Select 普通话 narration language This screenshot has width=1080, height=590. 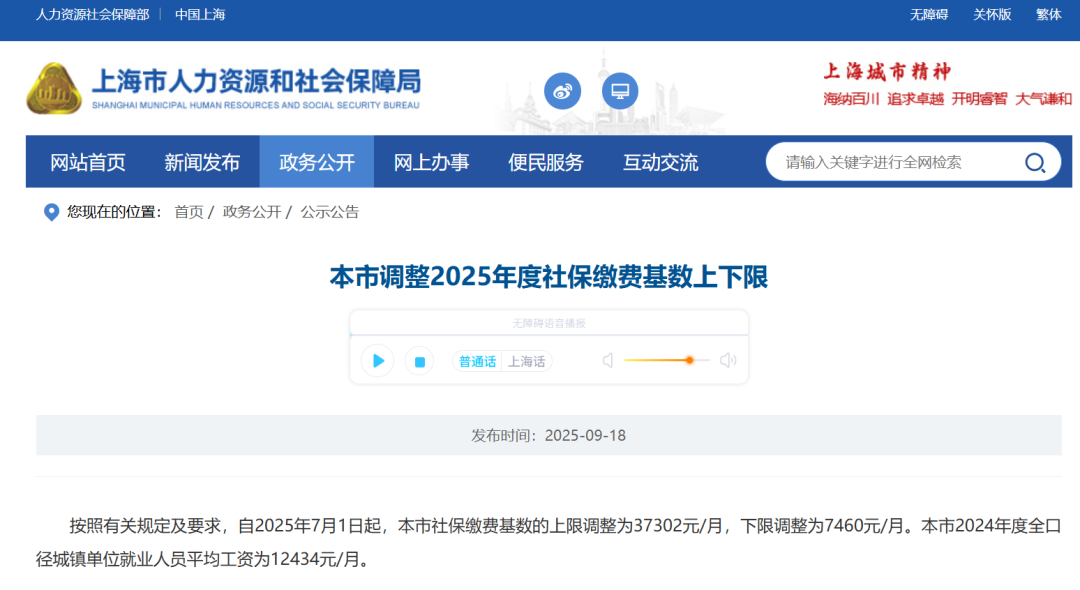[x=477, y=362]
